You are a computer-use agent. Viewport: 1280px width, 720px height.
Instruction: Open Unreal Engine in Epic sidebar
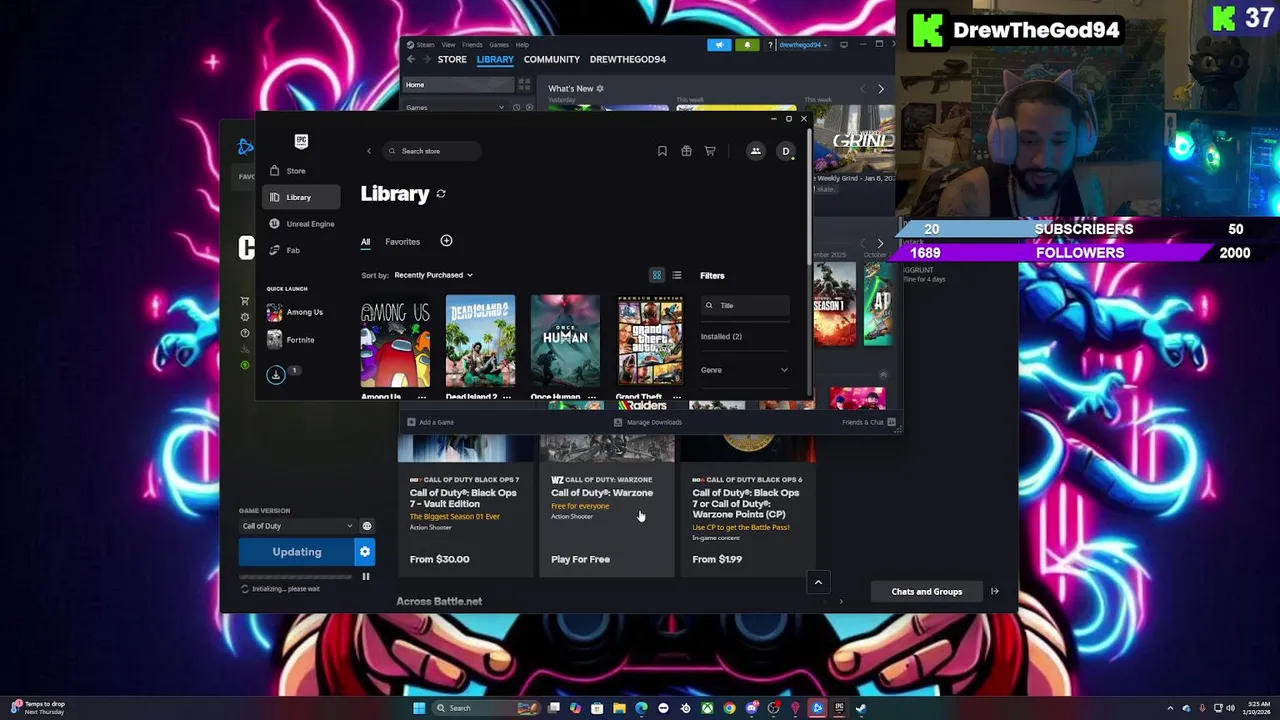pyautogui.click(x=301, y=224)
